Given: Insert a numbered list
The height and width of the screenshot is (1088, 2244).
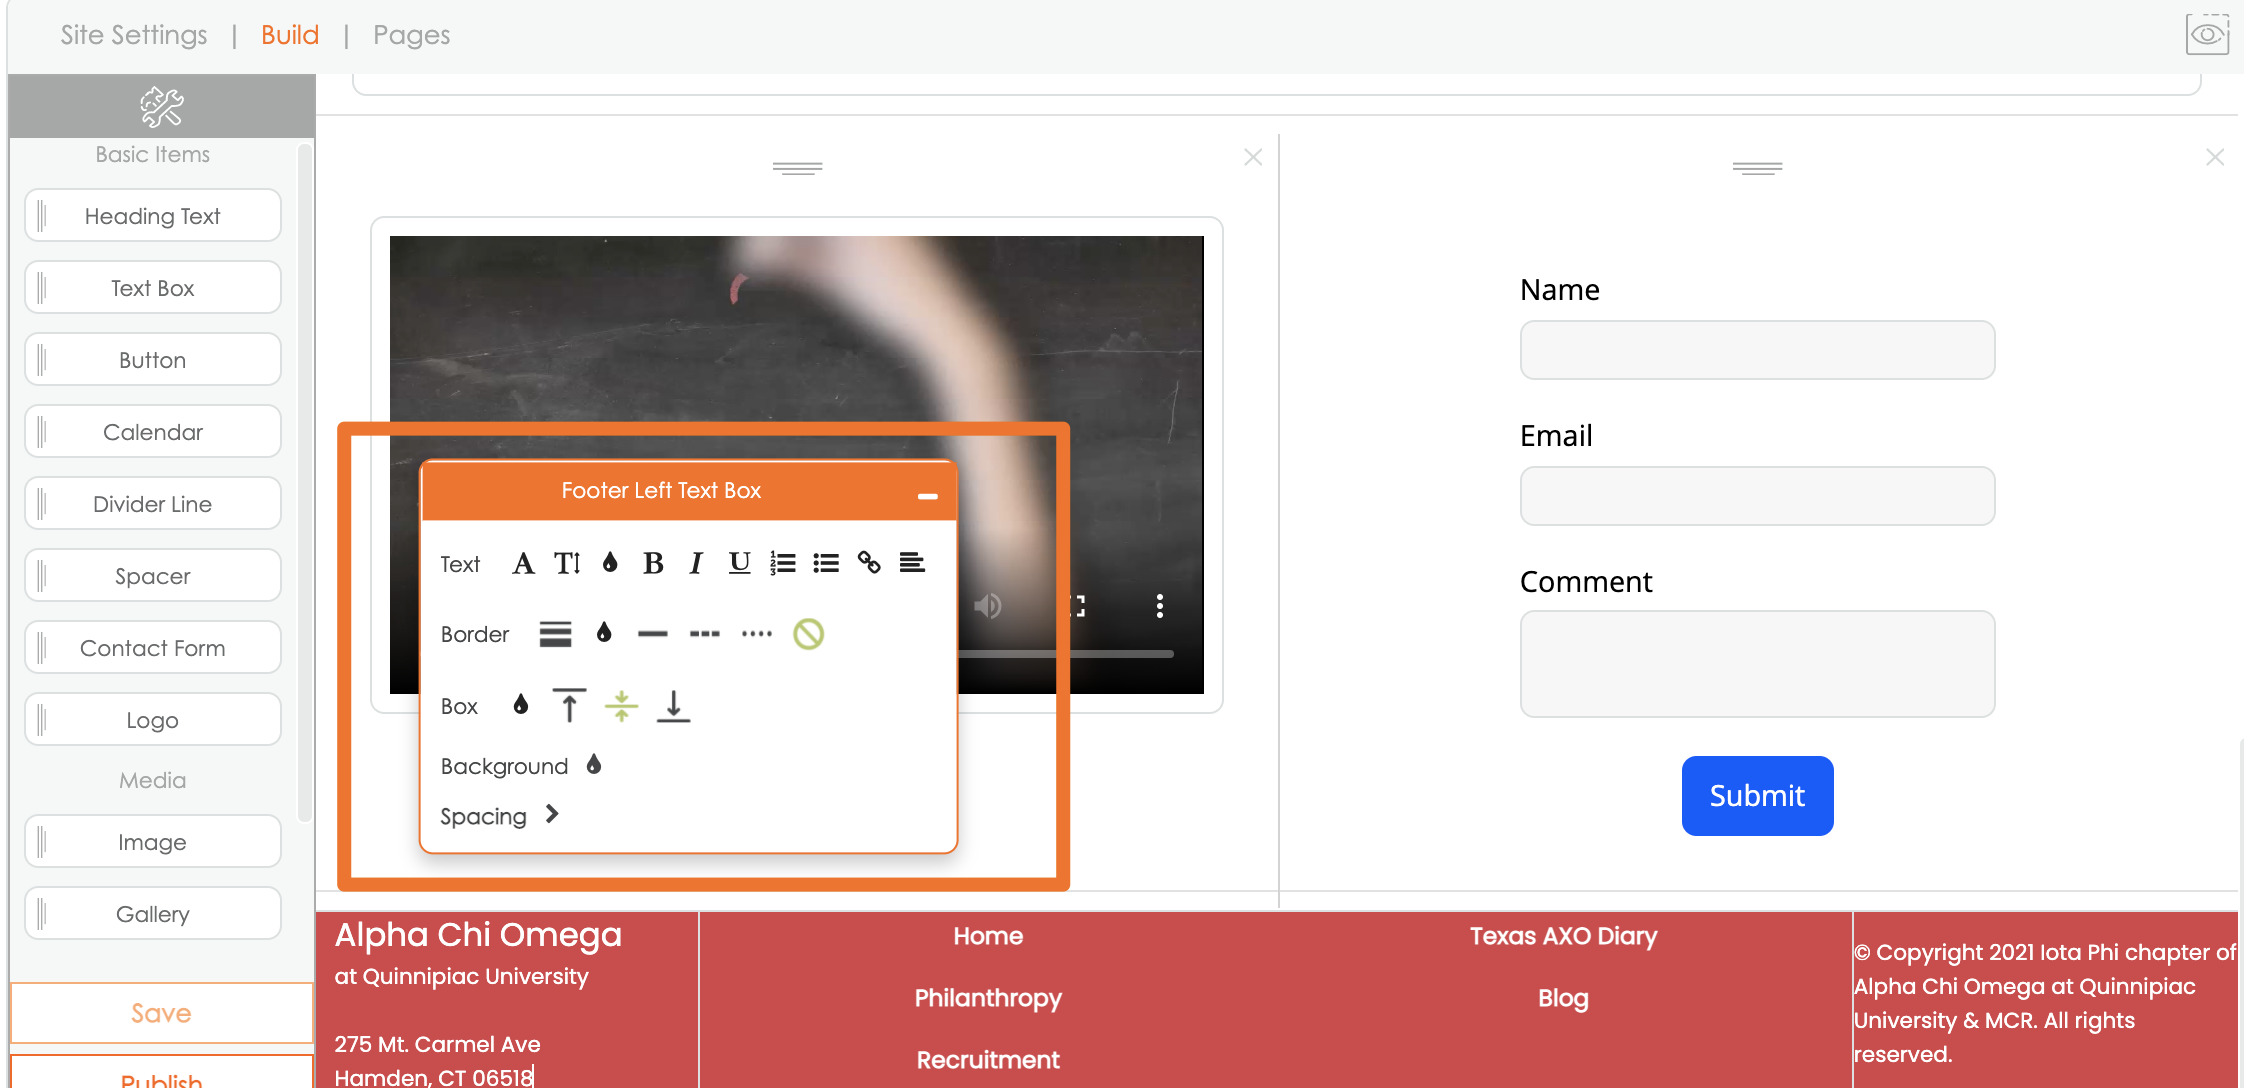Looking at the screenshot, I should click(x=783, y=564).
